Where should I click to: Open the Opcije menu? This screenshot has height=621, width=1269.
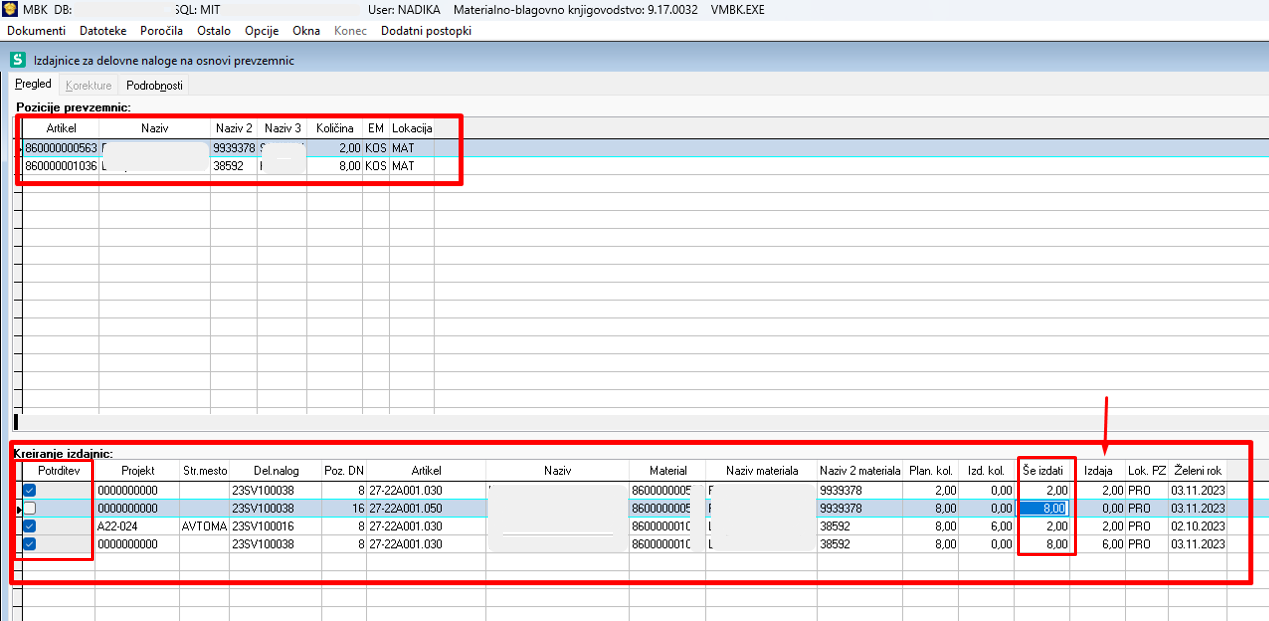[x=261, y=31]
